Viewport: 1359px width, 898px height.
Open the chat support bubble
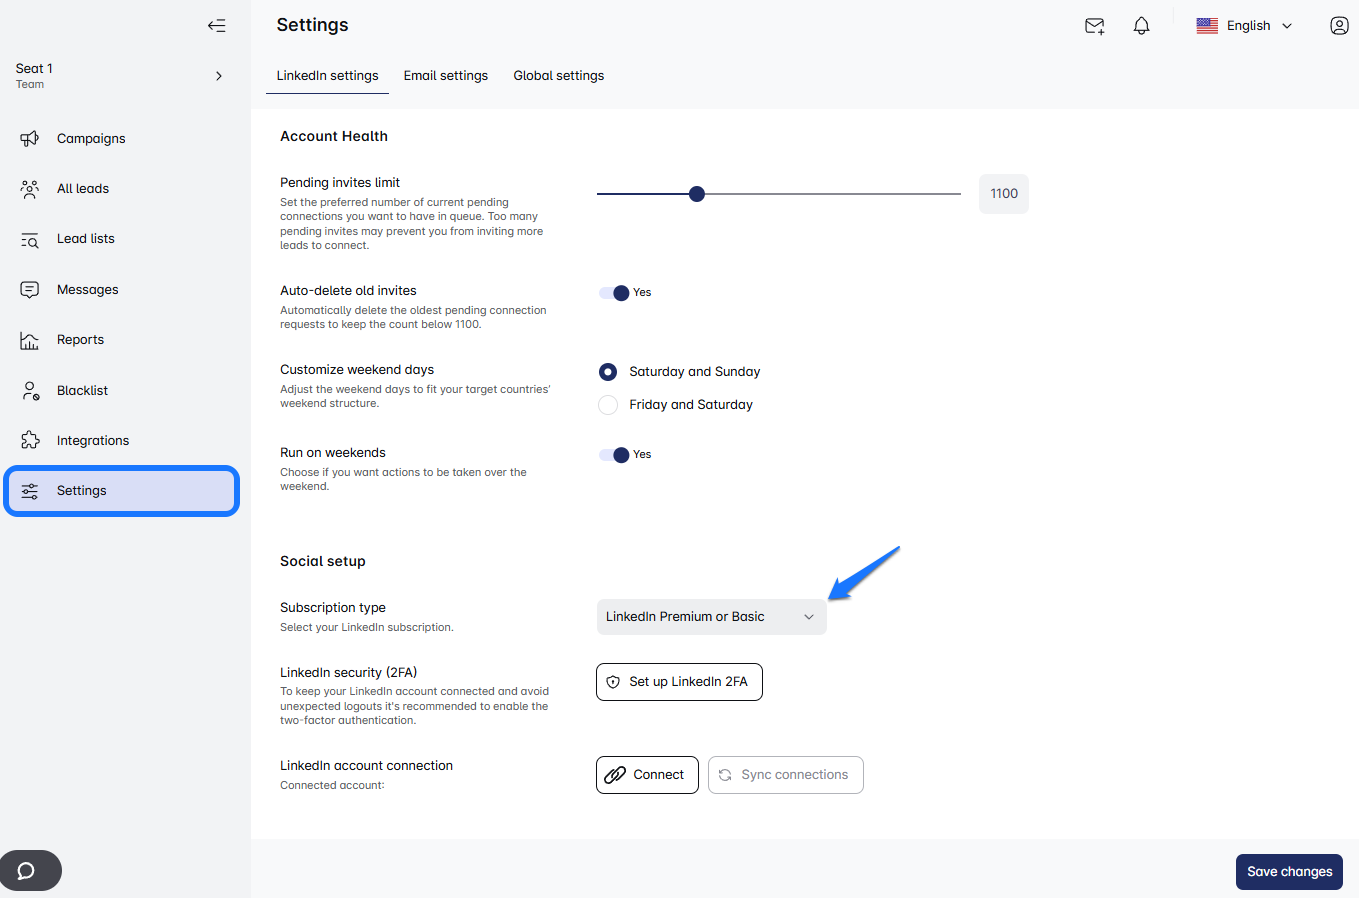[28, 870]
